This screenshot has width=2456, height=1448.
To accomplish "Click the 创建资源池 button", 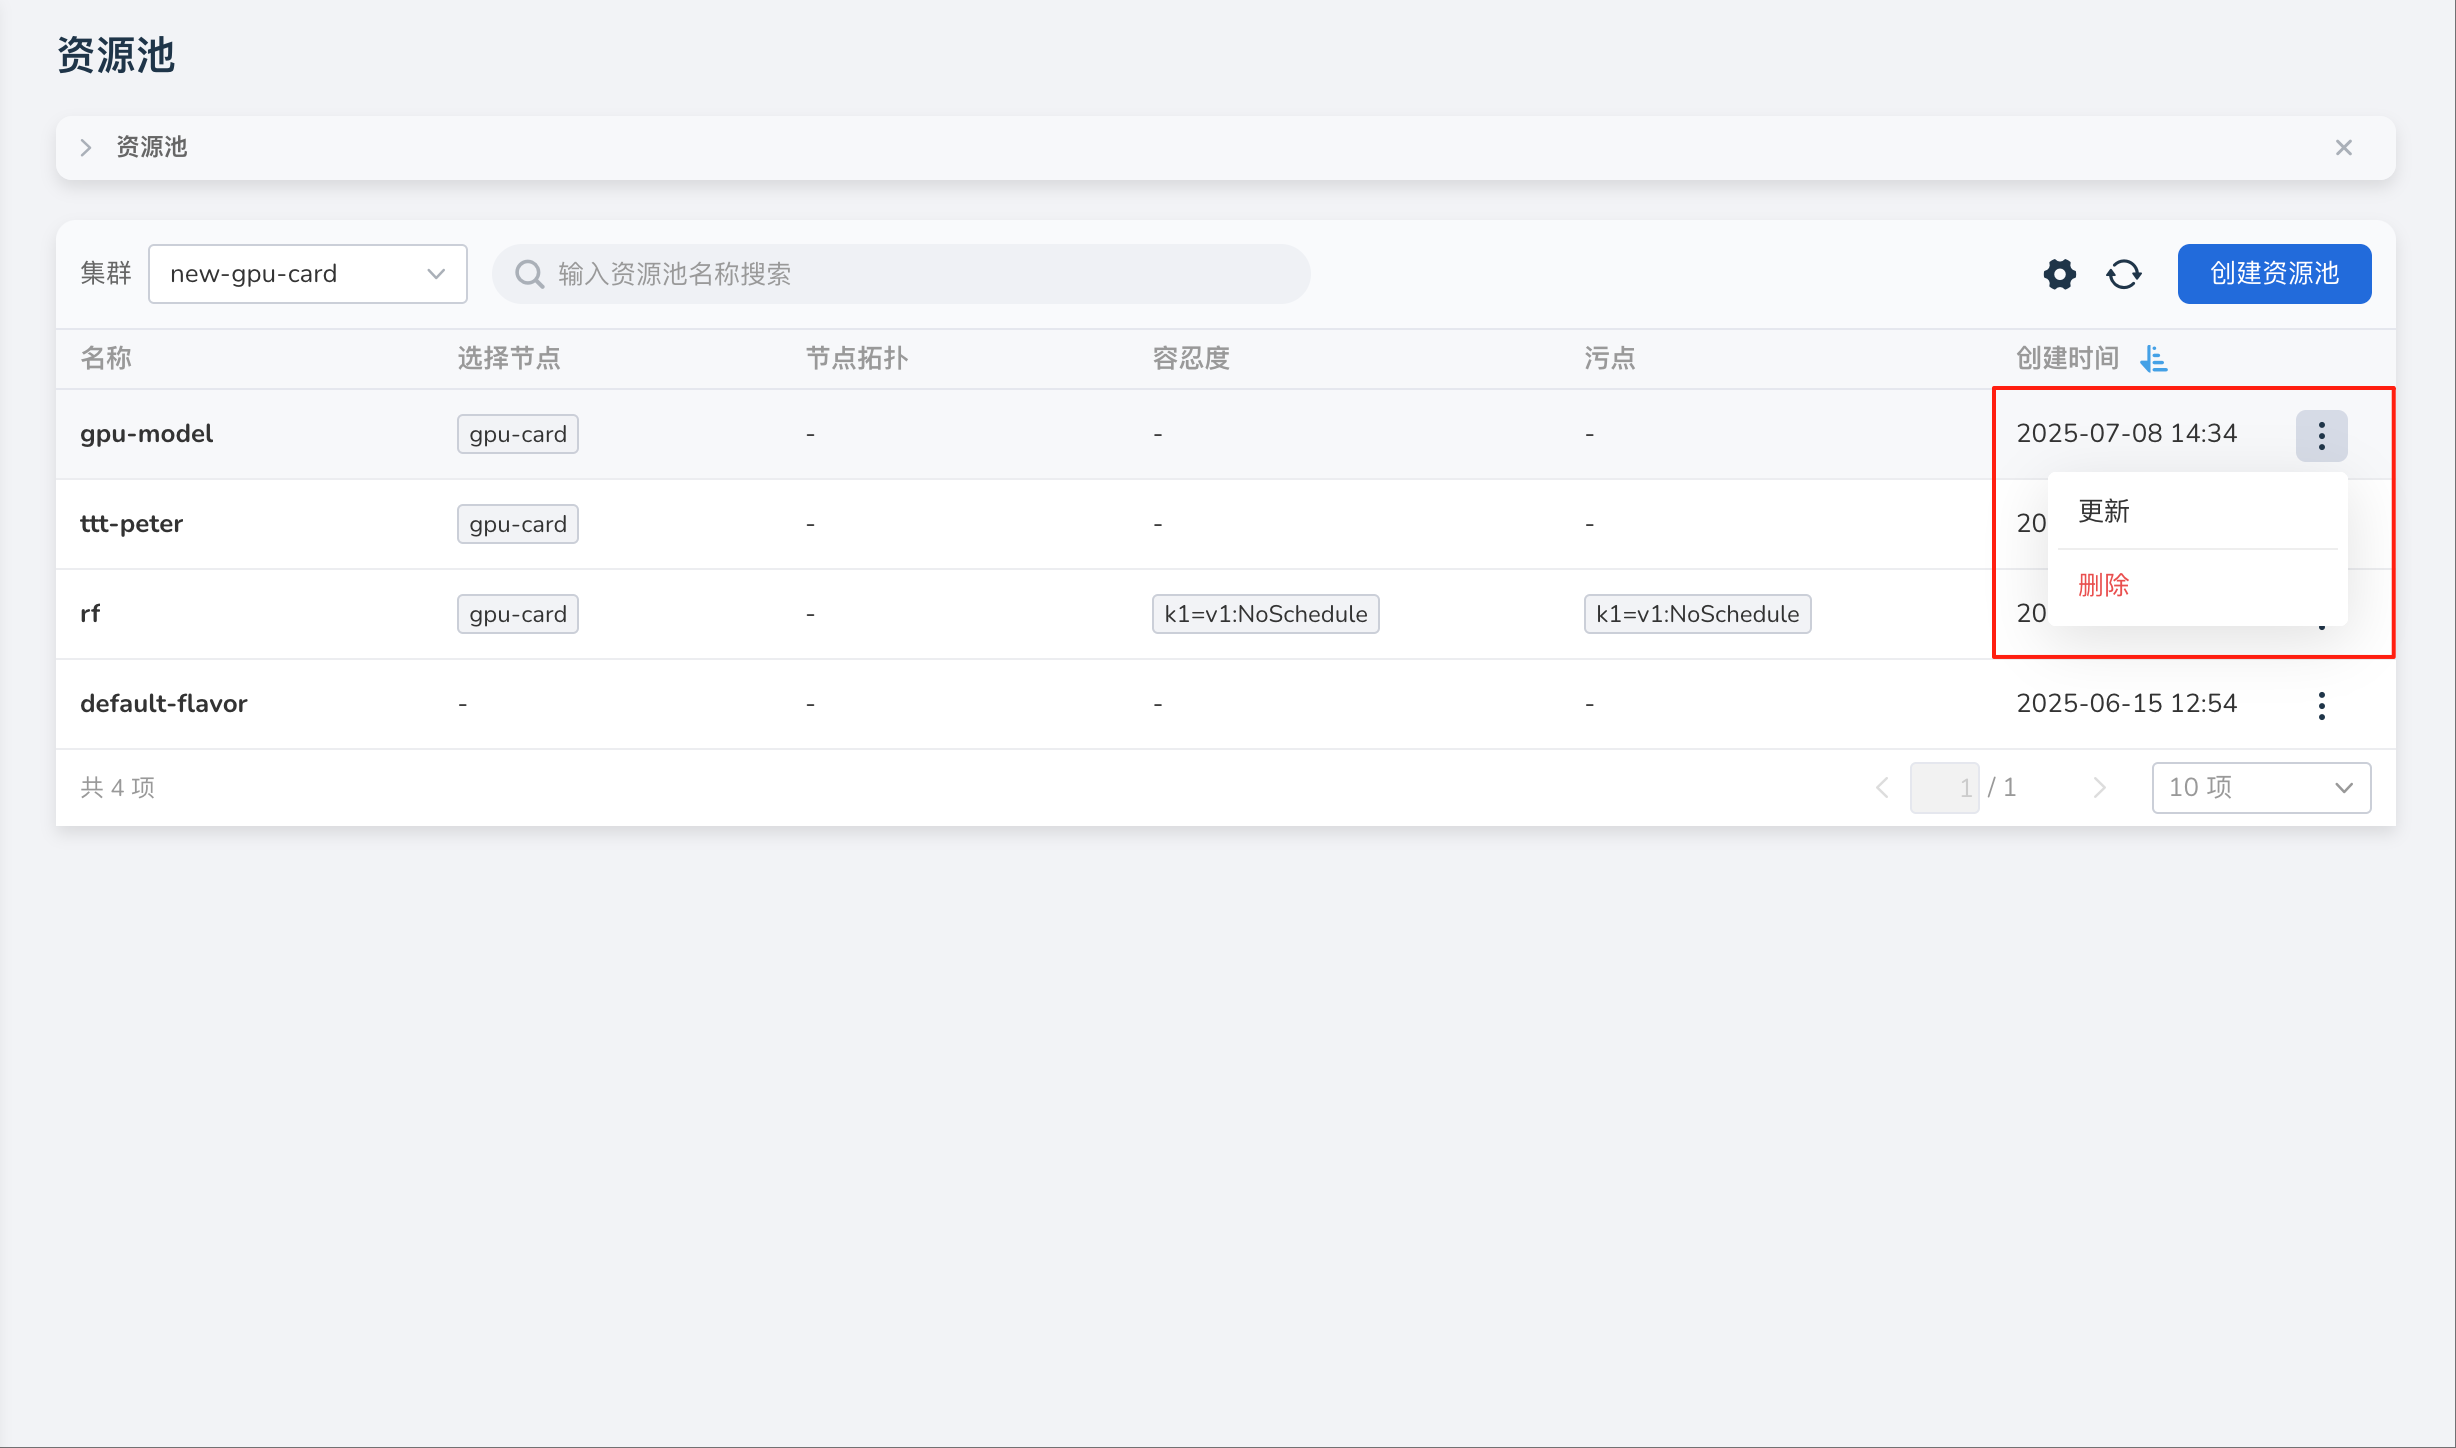I will pyautogui.click(x=2273, y=274).
